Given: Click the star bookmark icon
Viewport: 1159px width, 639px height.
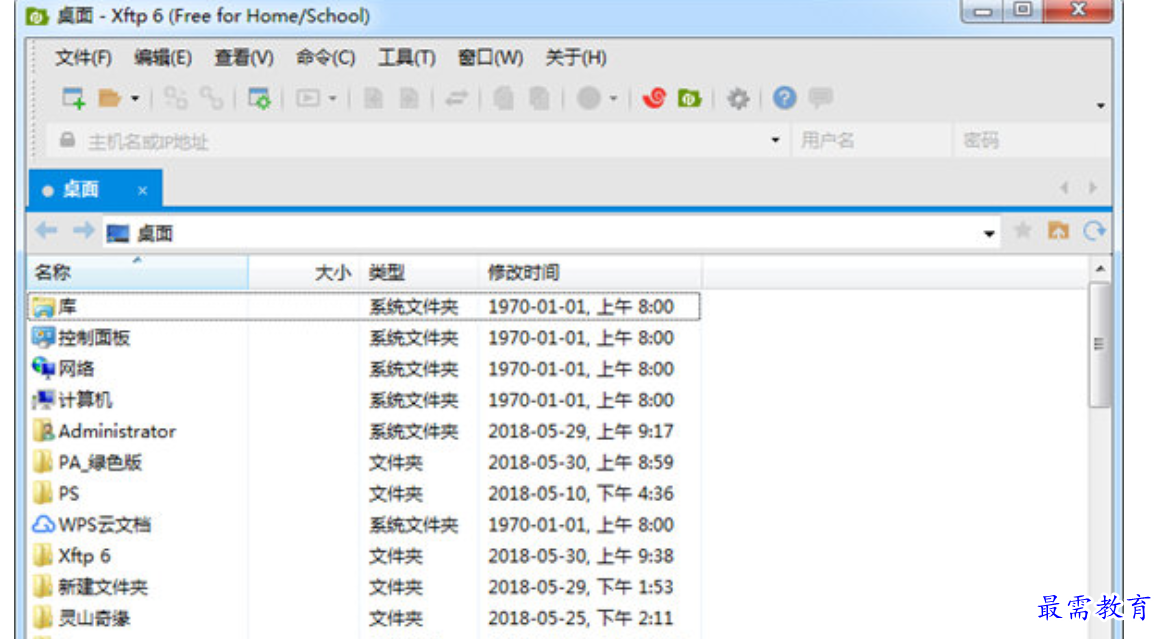Looking at the screenshot, I should click(x=1023, y=231).
